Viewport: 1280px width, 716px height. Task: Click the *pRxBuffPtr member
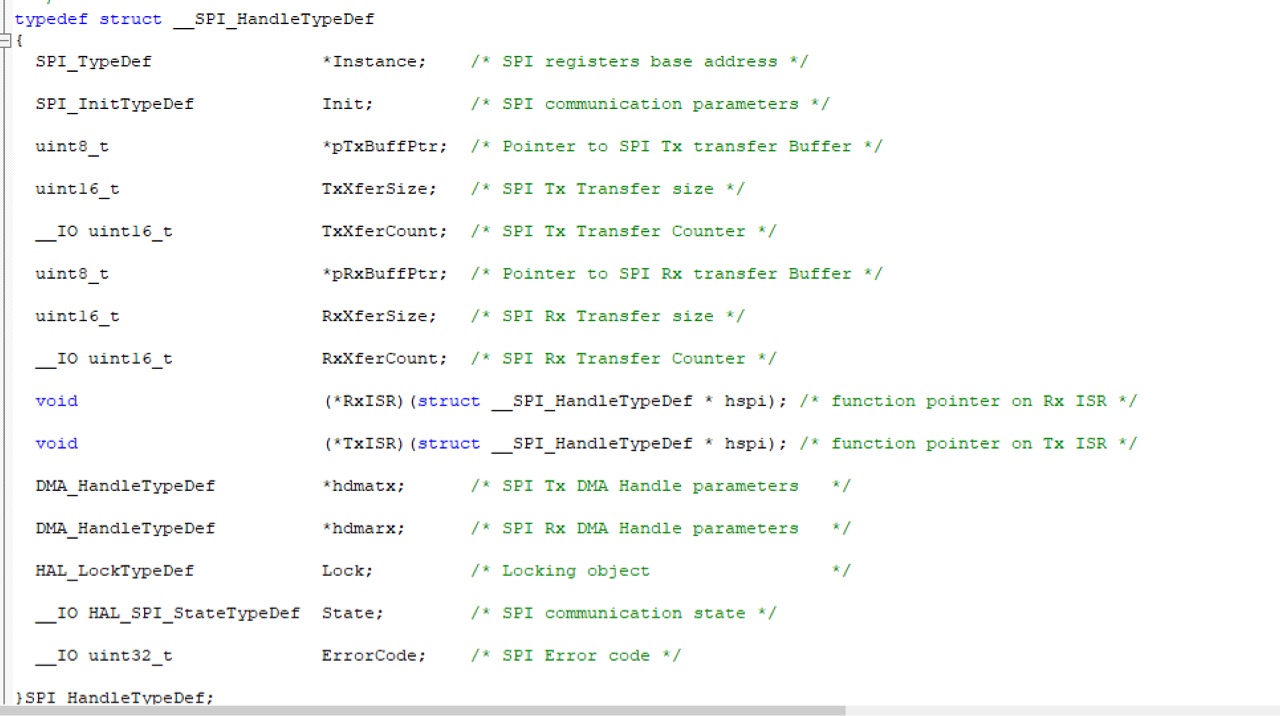coord(384,274)
